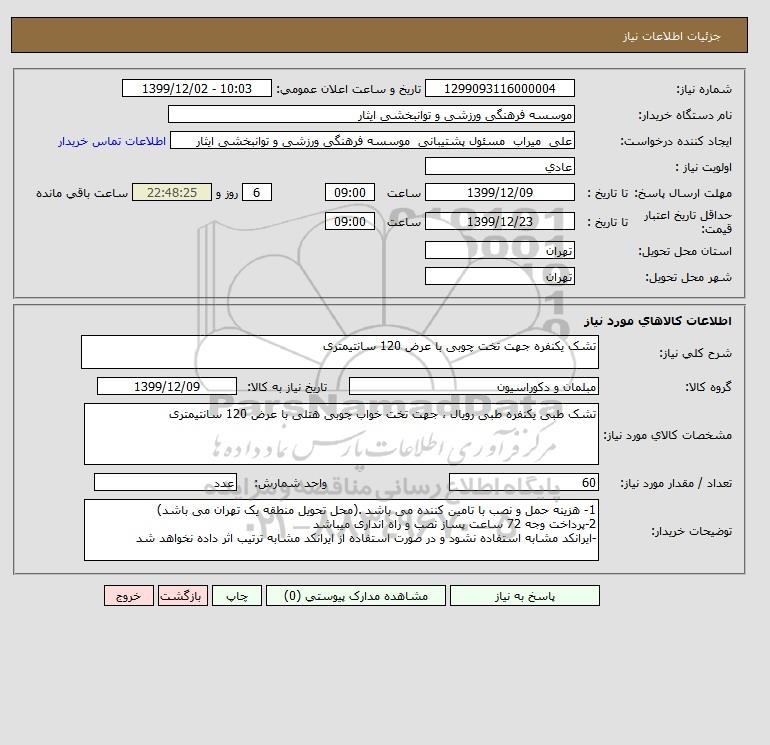The image size is (770, 745).
Task: Click the goods group field مبلمان و دکوراسیون
Action: click(x=473, y=386)
